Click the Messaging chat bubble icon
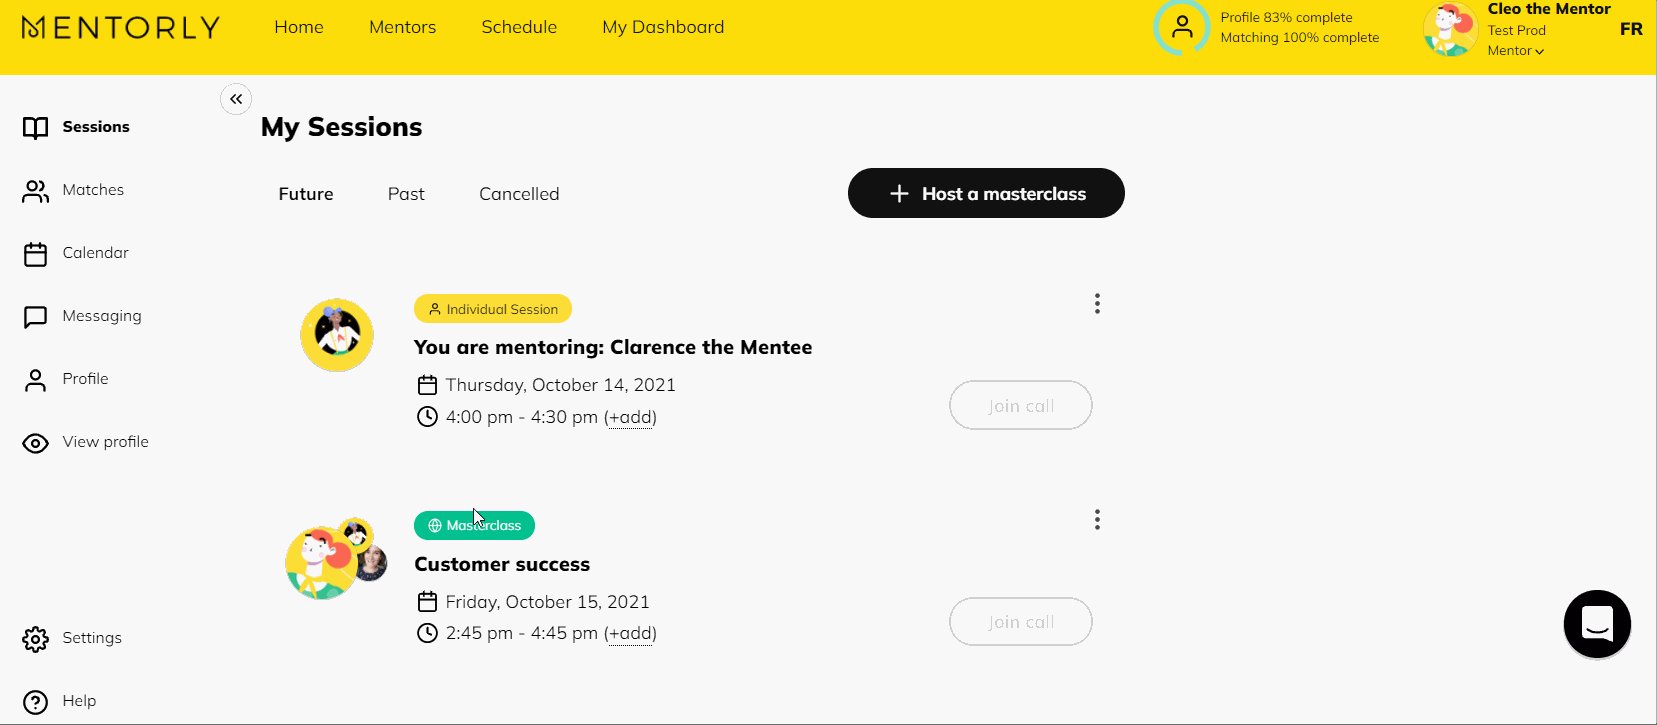The width and height of the screenshot is (1657, 725). [x=36, y=317]
